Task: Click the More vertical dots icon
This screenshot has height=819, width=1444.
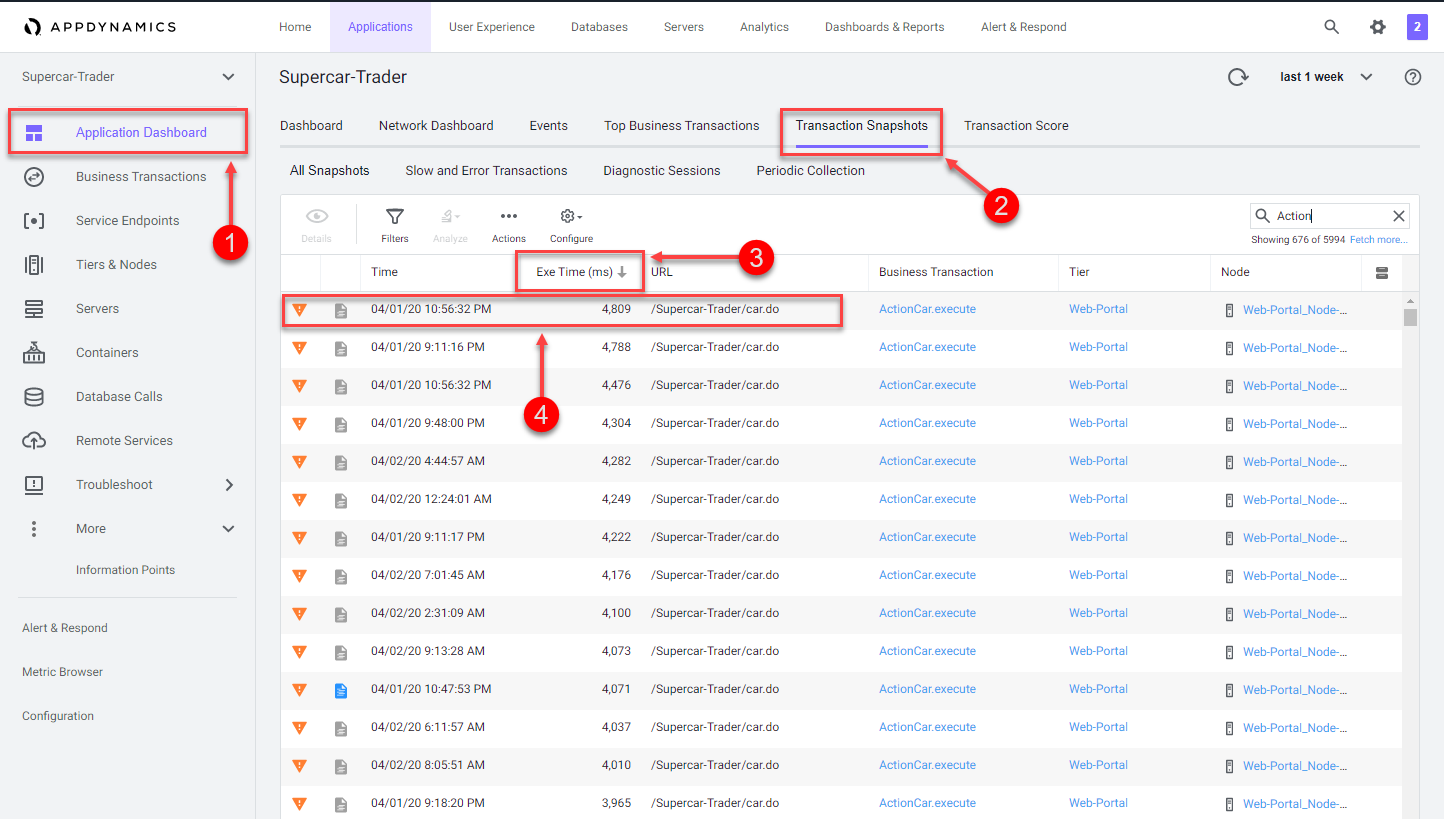Action: tap(34, 529)
